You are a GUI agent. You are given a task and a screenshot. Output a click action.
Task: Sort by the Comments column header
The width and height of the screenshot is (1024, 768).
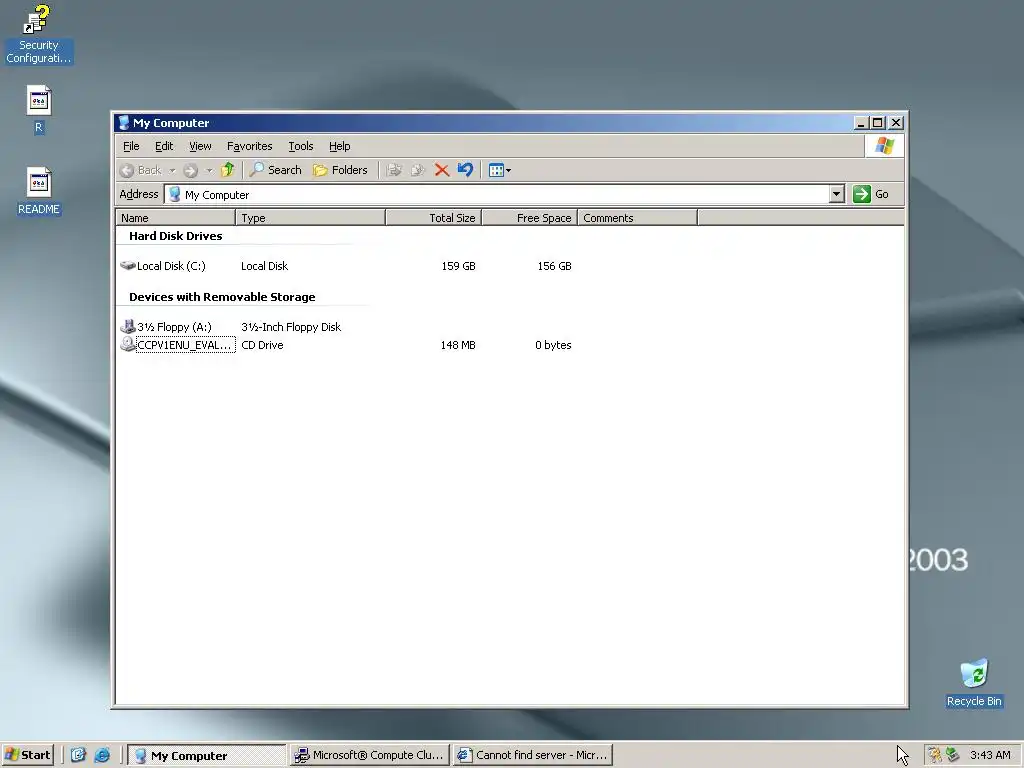pyautogui.click(x=637, y=218)
